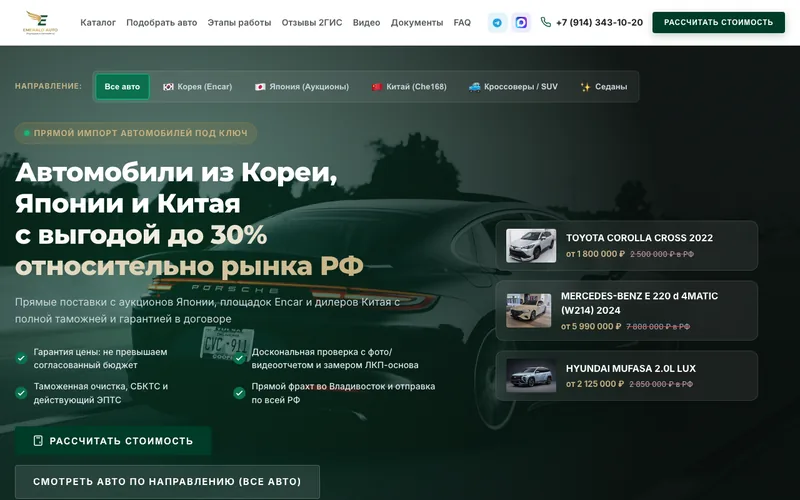Click the Japanese flag icon

click(x=260, y=87)
